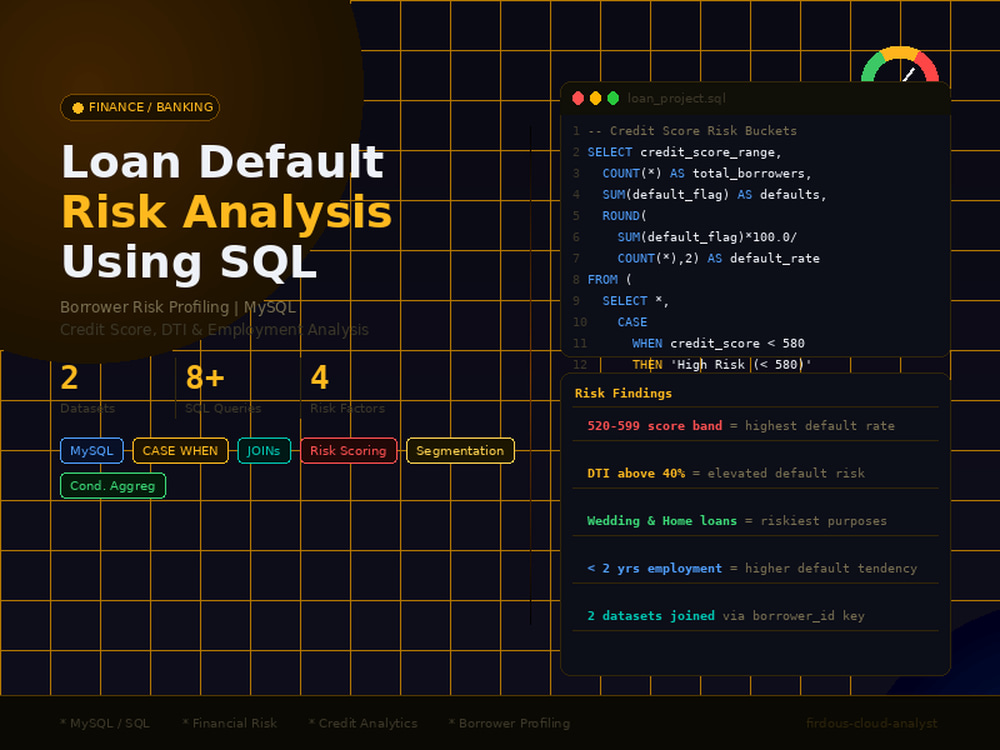
Task: Click 'Credit Score, DTI & Employment Analysis' line
Action: pyautogui.click(x=214, y=329)
